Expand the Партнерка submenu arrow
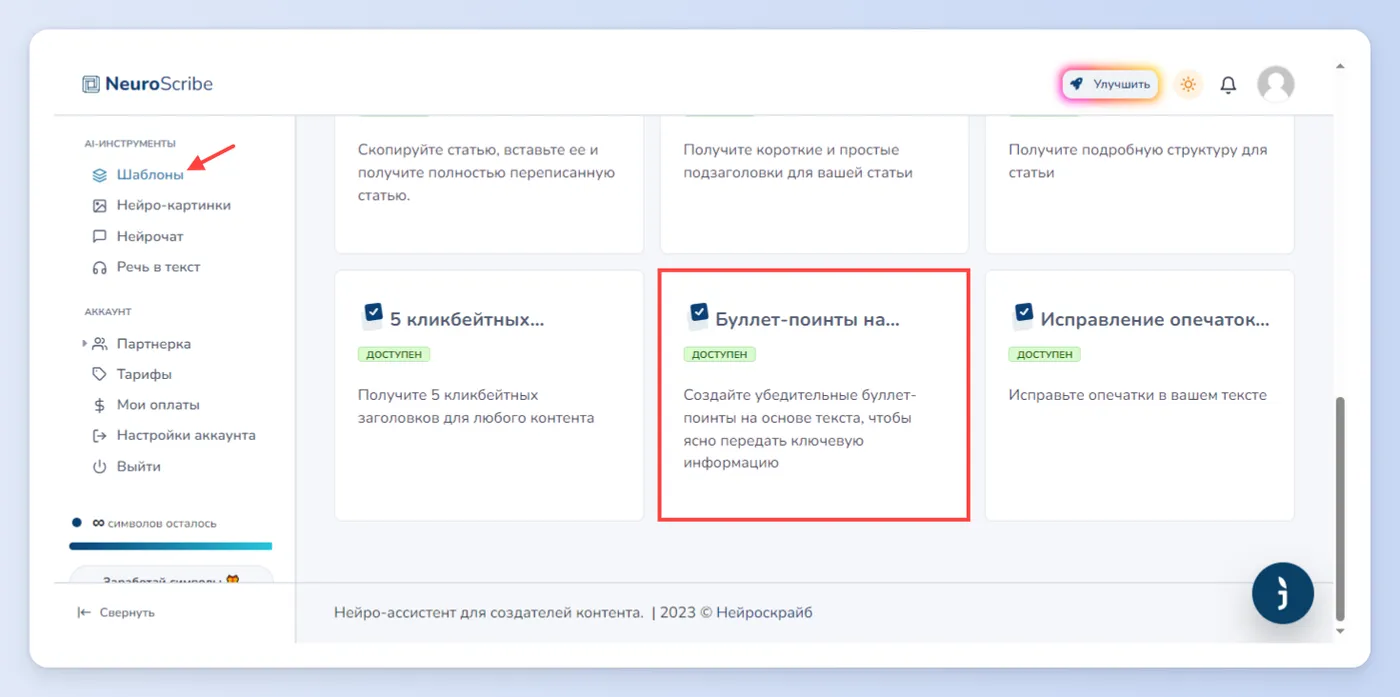The width and height of the screenshot is (1400, 697). (84, 344)
